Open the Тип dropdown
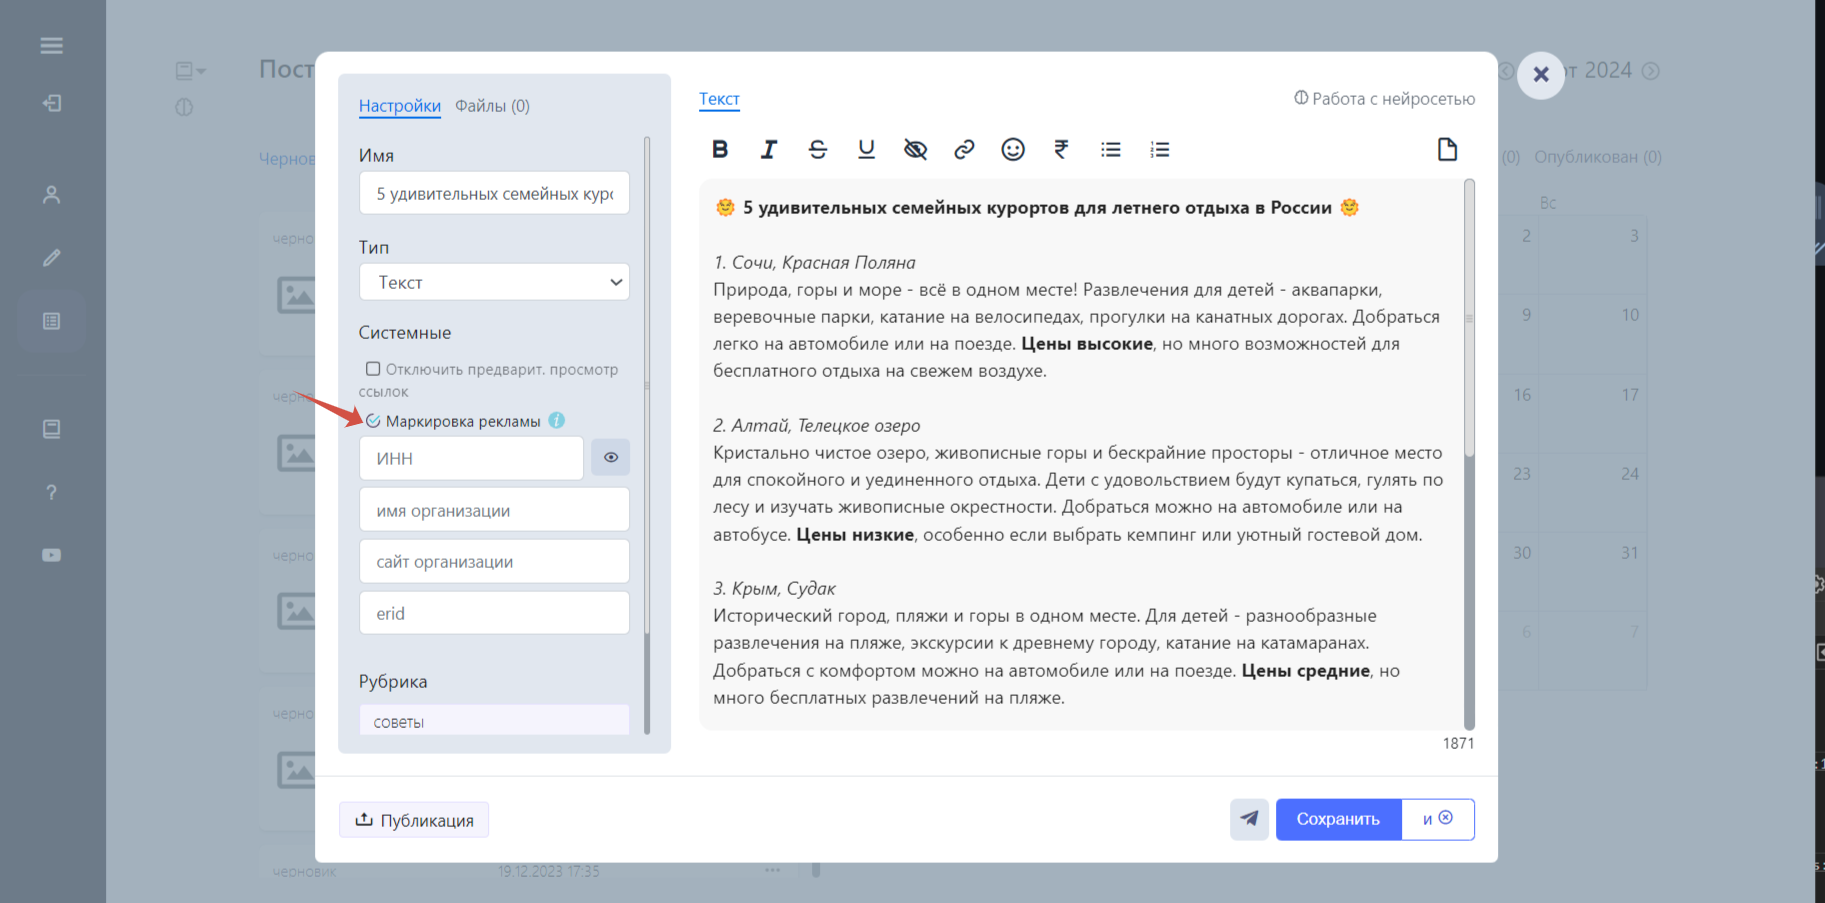This screenshot has width=1825, height=903. [494, 282]
